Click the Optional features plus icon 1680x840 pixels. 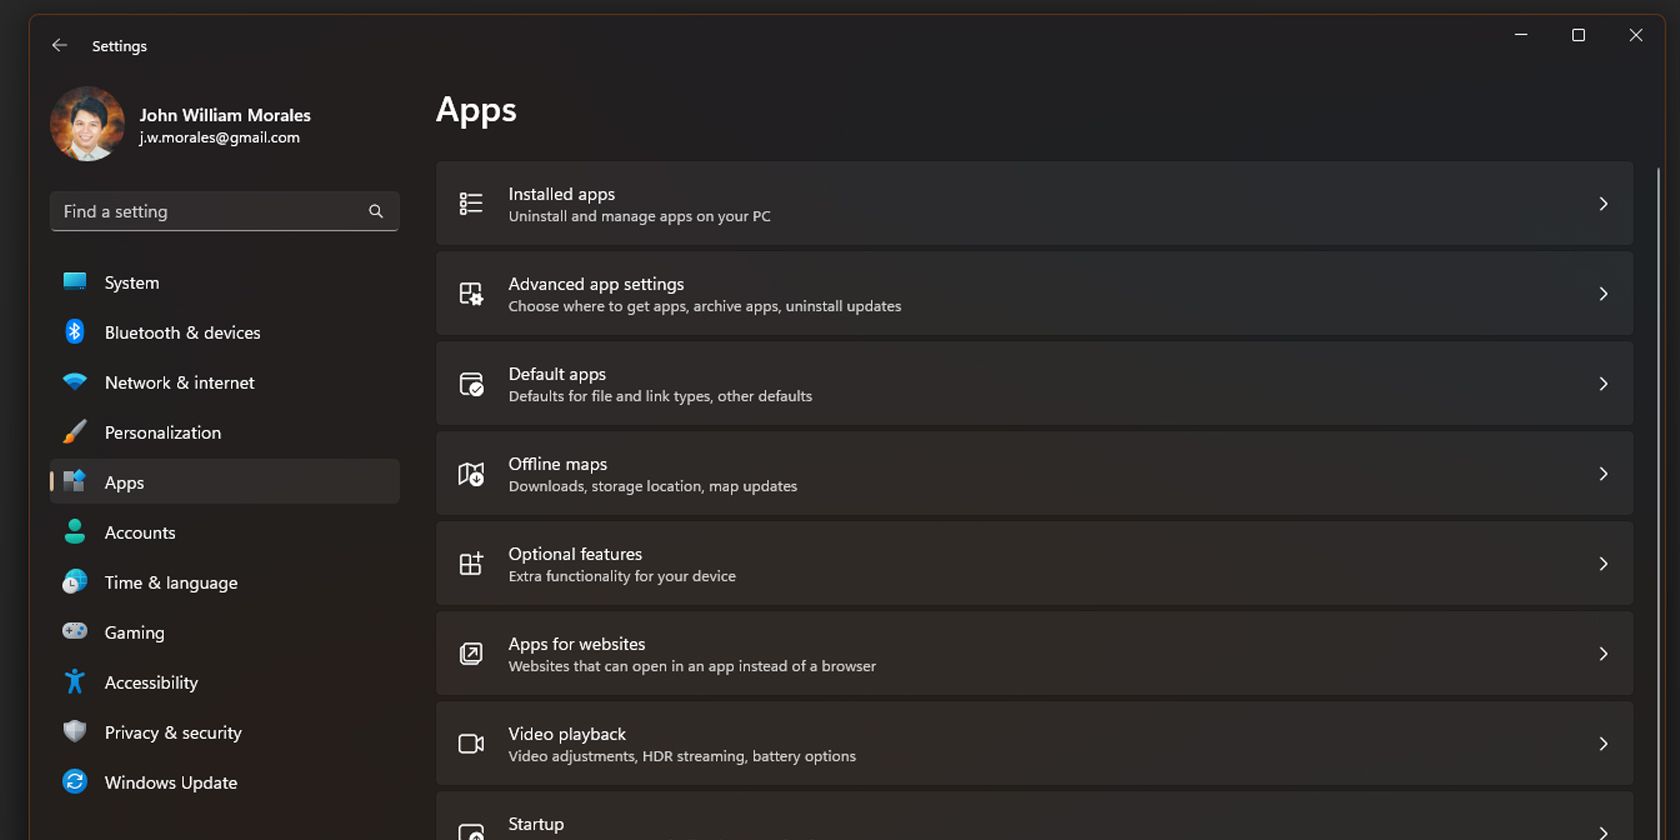click(470, 563)
